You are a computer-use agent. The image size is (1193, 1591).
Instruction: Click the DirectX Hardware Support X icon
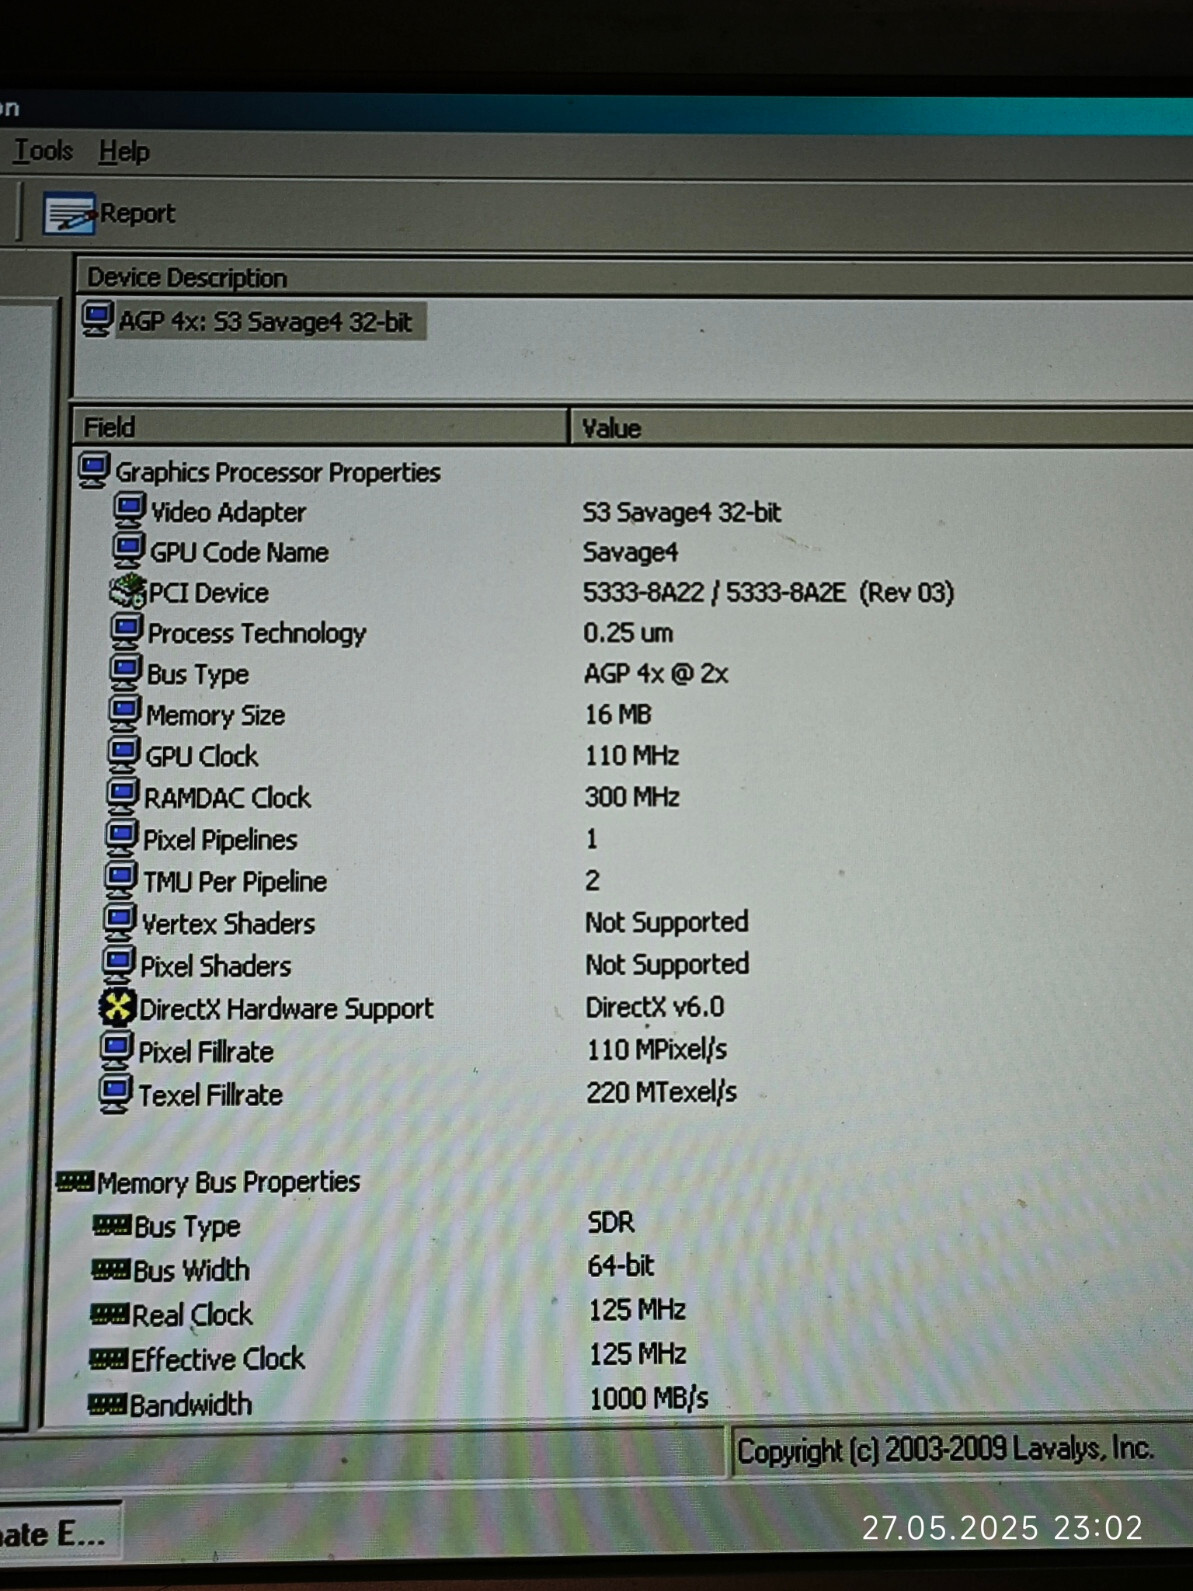coord(117,1007)
